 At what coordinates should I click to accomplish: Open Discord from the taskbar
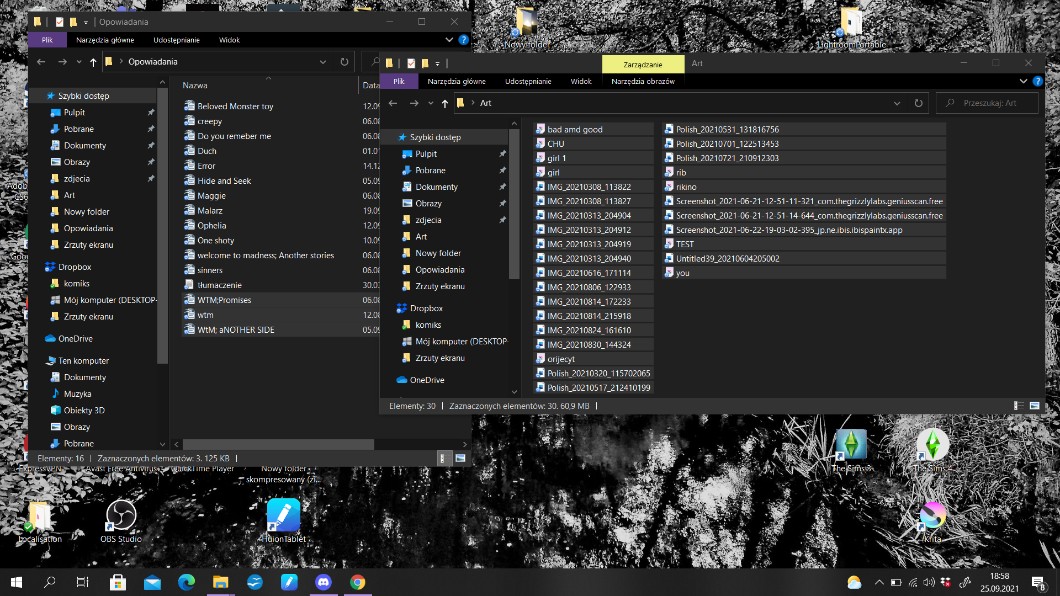[x=322, y=582]
